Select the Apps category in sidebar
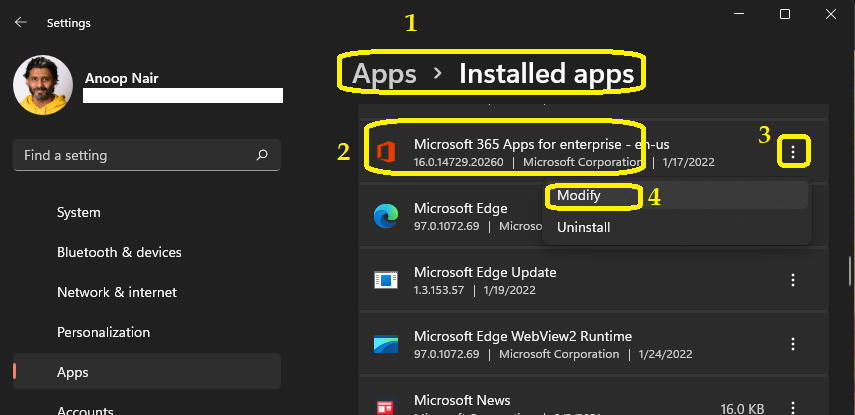 coord(147,372)
